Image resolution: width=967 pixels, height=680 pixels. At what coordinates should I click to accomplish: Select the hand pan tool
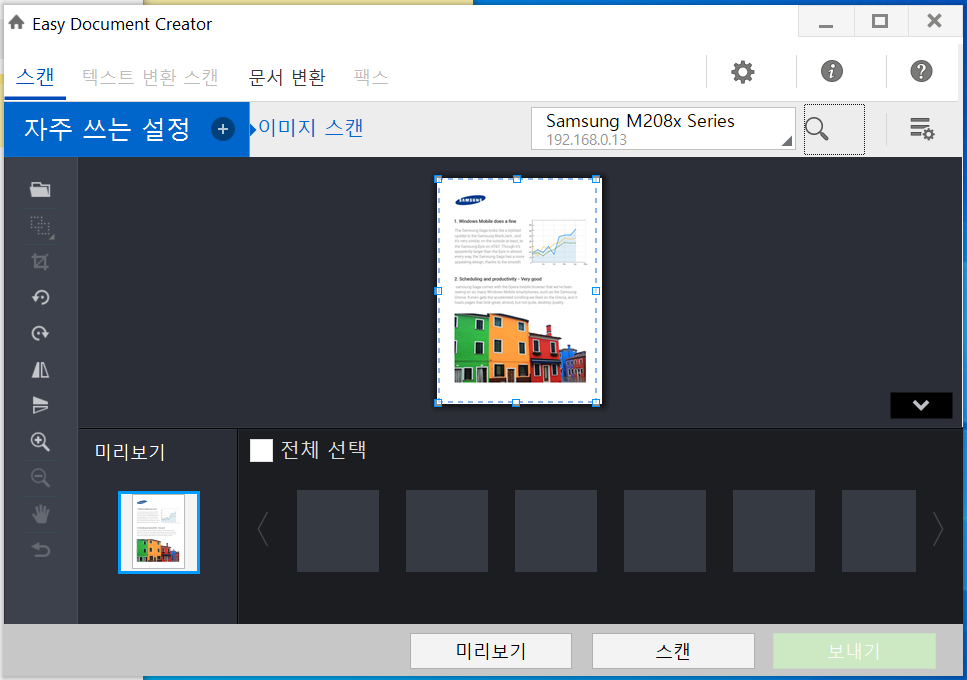[40, 514]
